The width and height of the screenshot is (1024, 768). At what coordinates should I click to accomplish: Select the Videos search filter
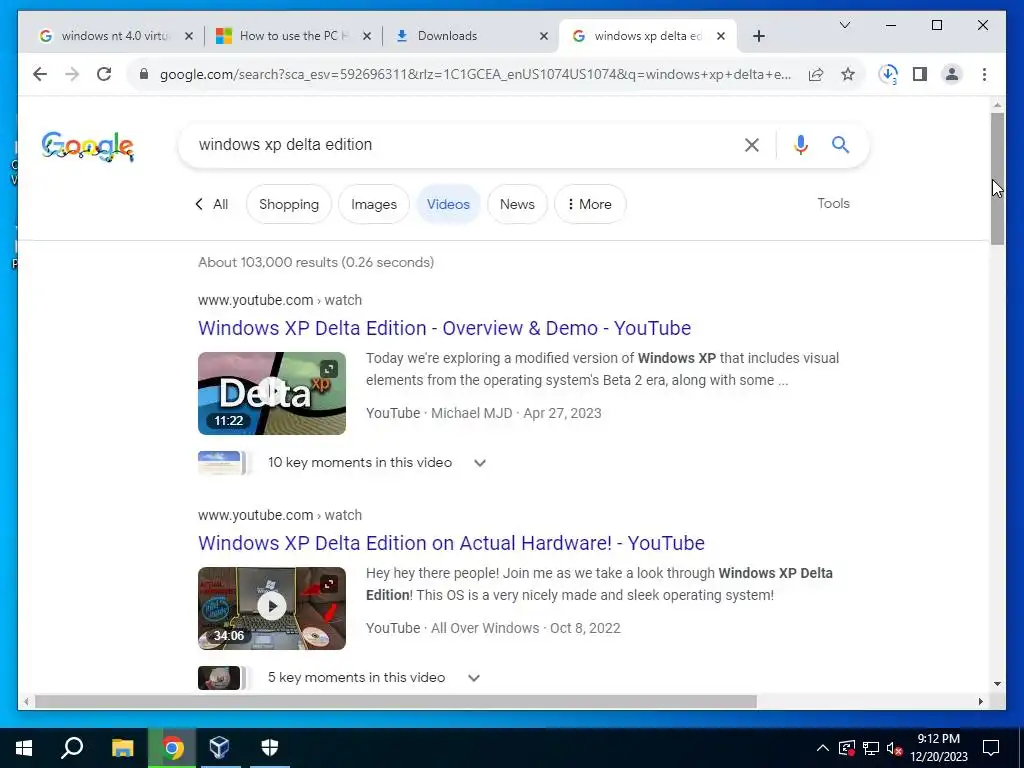[x=448, y=204]
